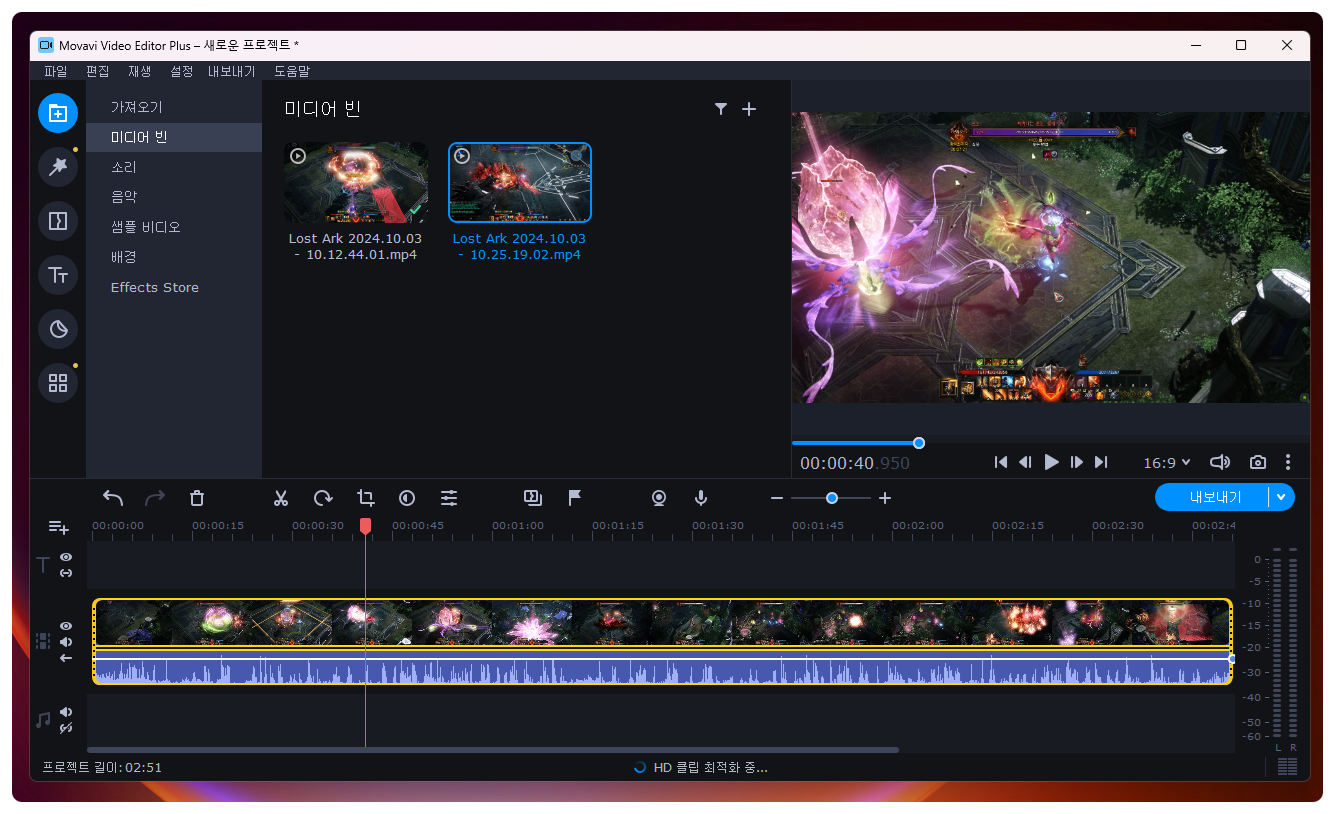This screenshot has height=814, width=1335.
Task: Open player more options menu
Action: 1288,462
